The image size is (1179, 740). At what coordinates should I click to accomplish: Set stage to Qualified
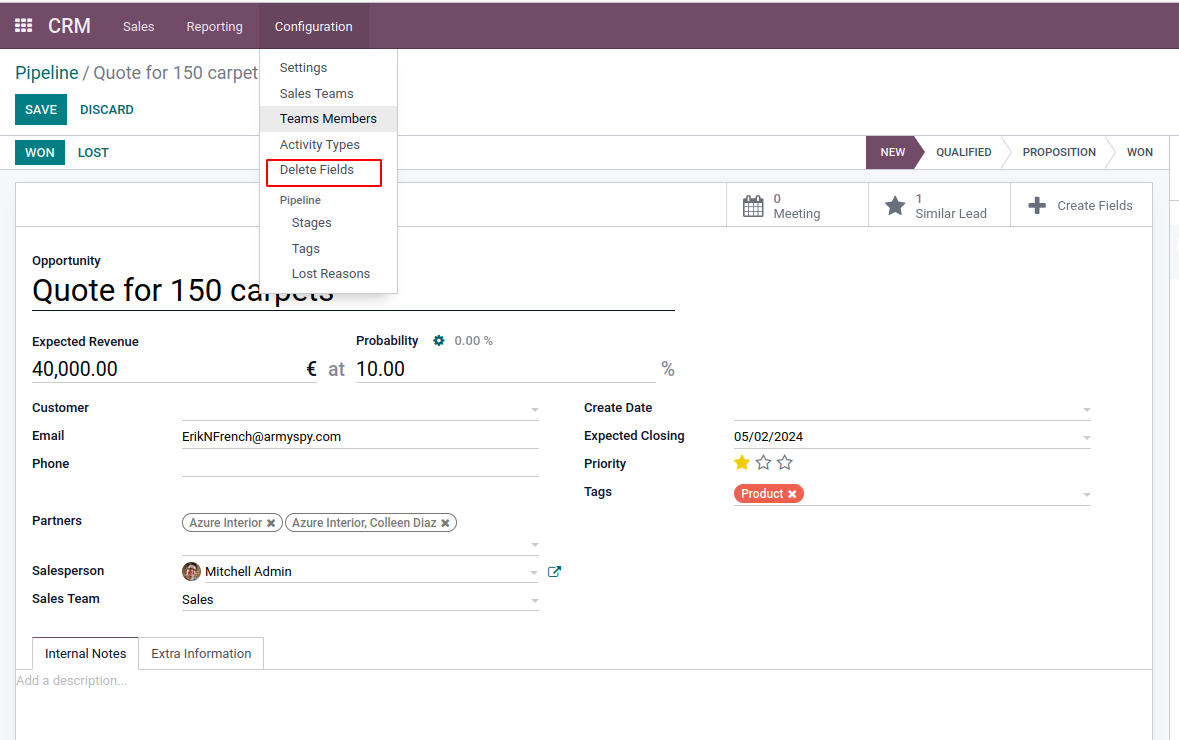963,153
